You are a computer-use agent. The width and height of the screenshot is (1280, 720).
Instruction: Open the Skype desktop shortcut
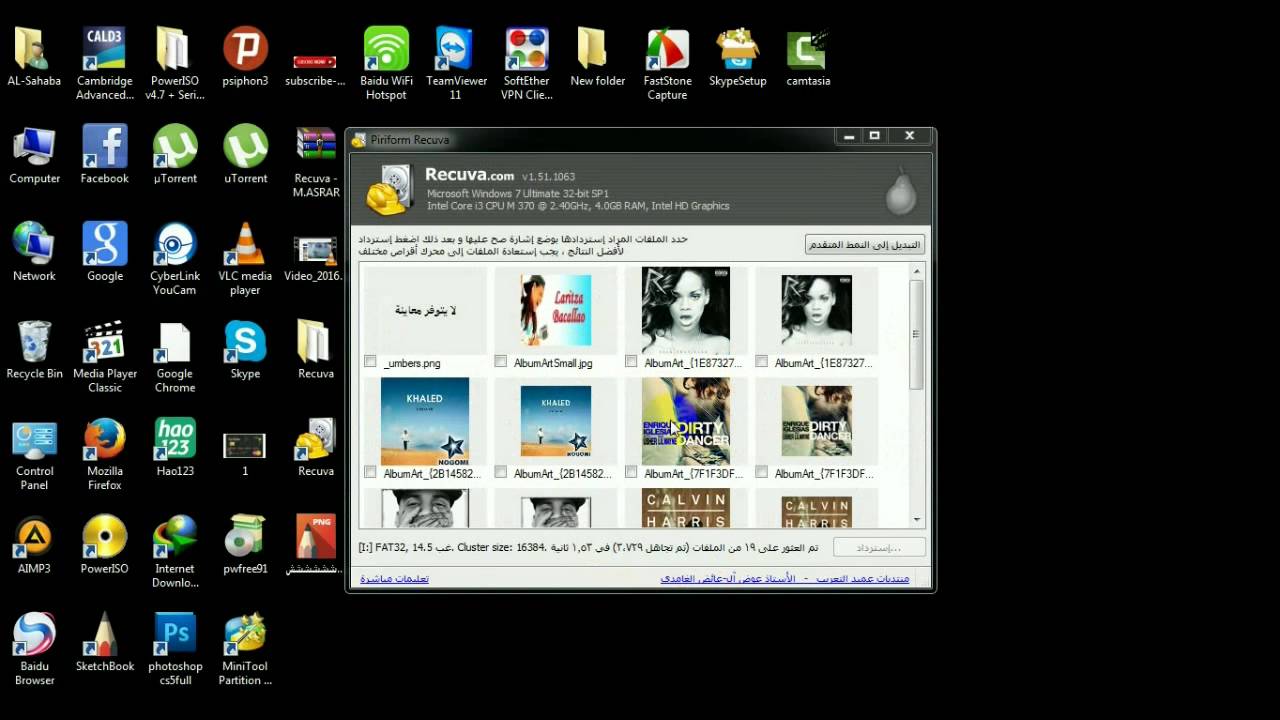pos(245,351)
